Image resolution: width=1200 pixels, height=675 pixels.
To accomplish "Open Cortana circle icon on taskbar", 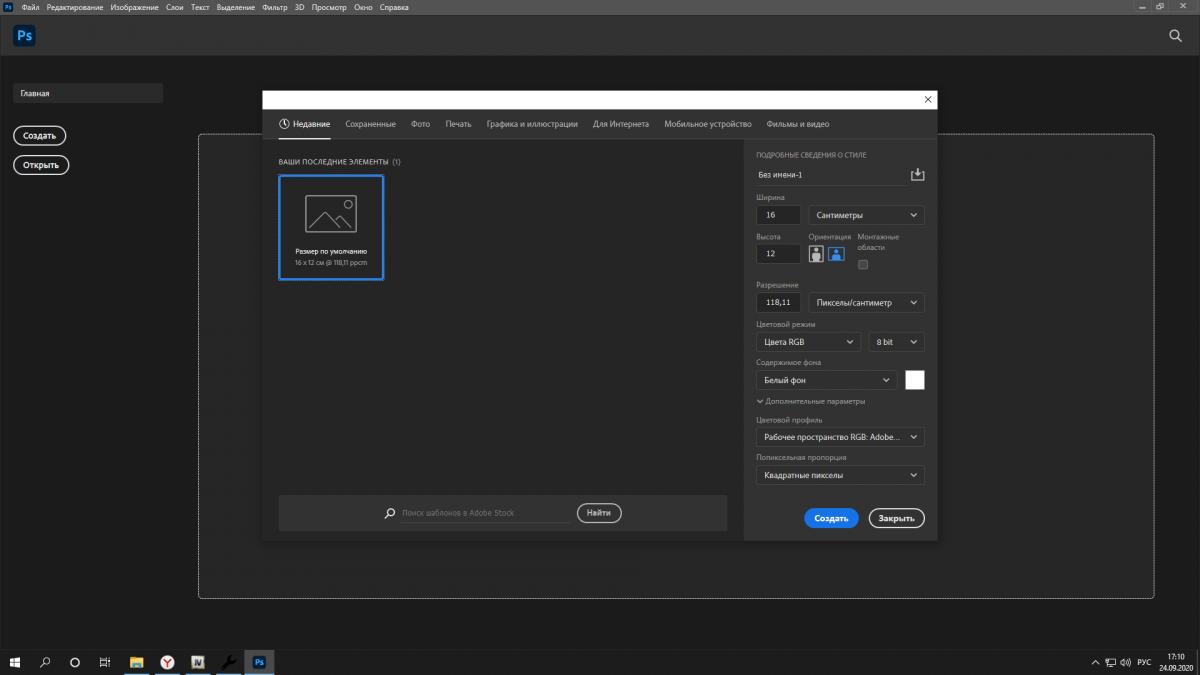I will [x=75, y=662].
